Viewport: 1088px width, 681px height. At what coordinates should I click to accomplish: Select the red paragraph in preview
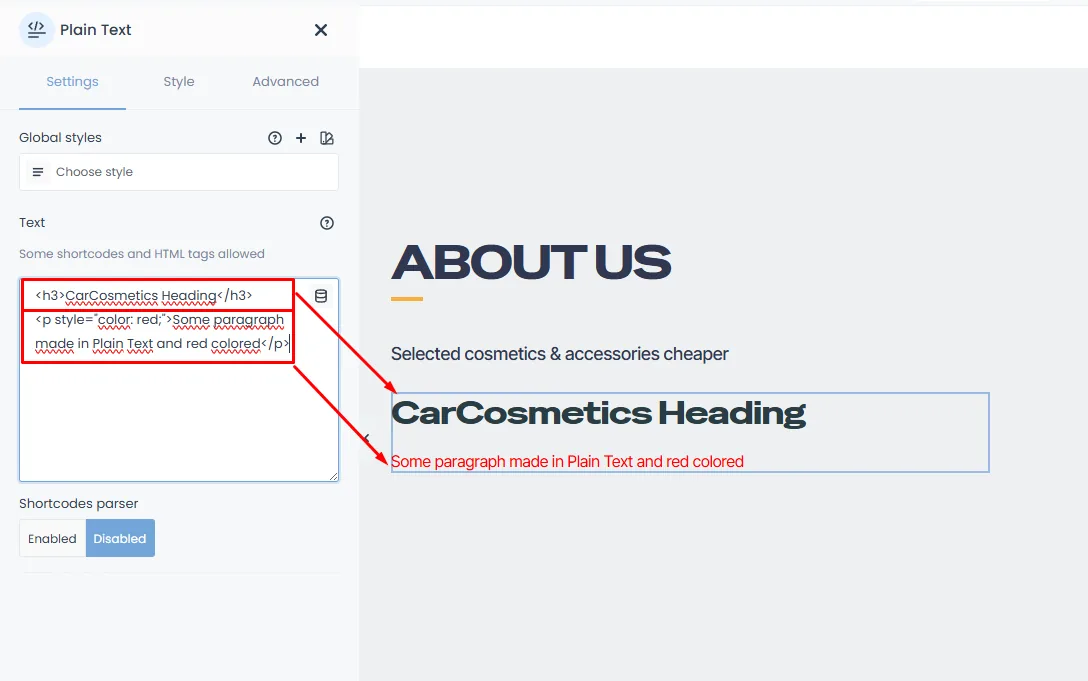(567, 462)
